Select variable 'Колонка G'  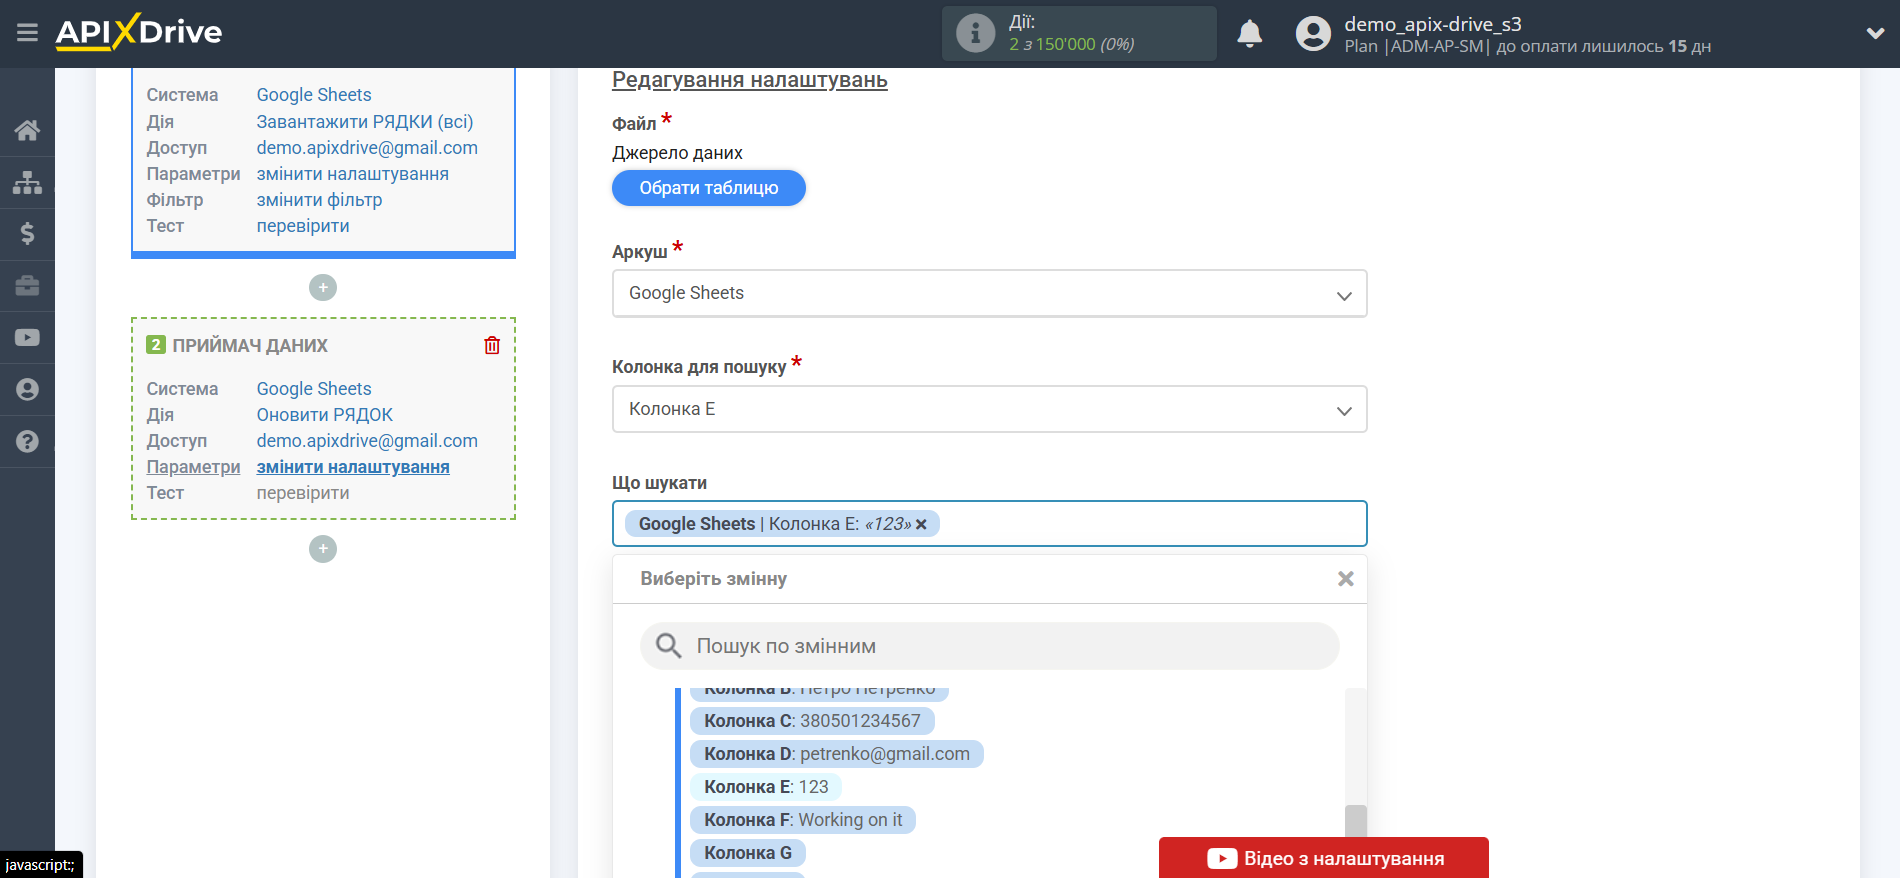tap(748, 853)
